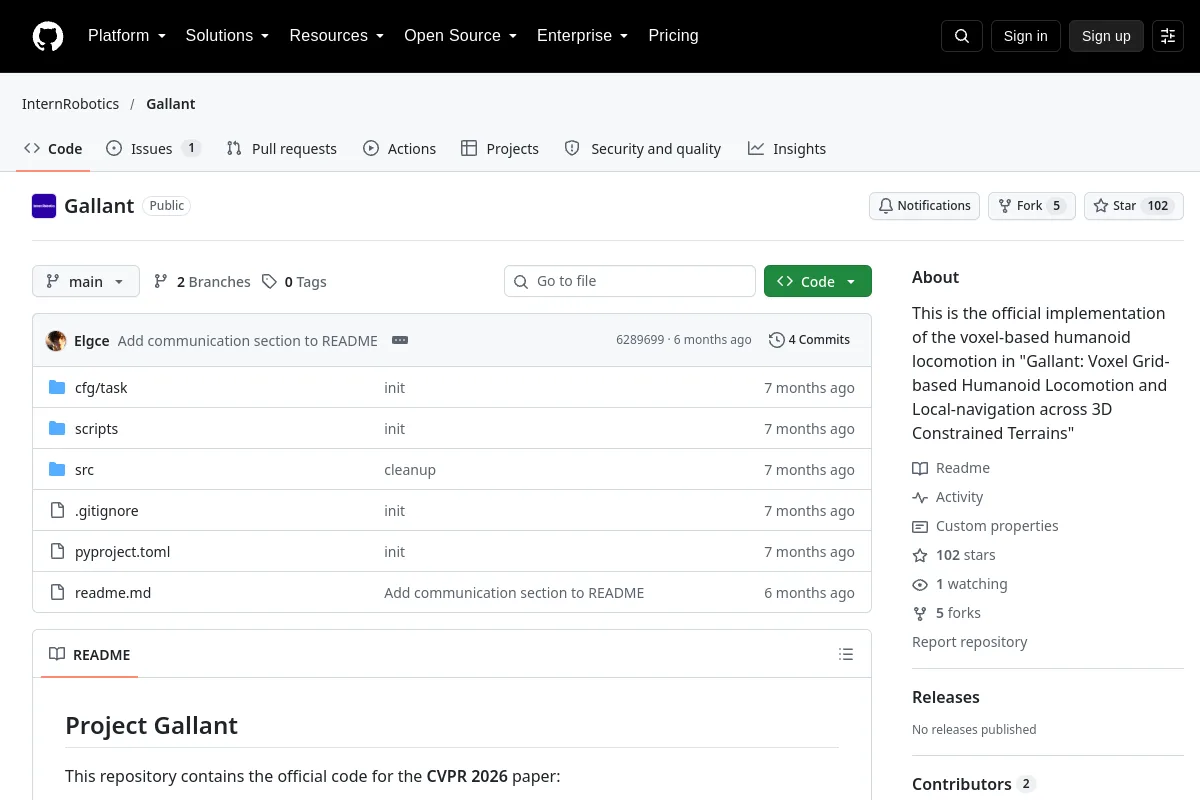Click the GitHub logo icon
1200x800 pixels.
click(x=48, y=36)
